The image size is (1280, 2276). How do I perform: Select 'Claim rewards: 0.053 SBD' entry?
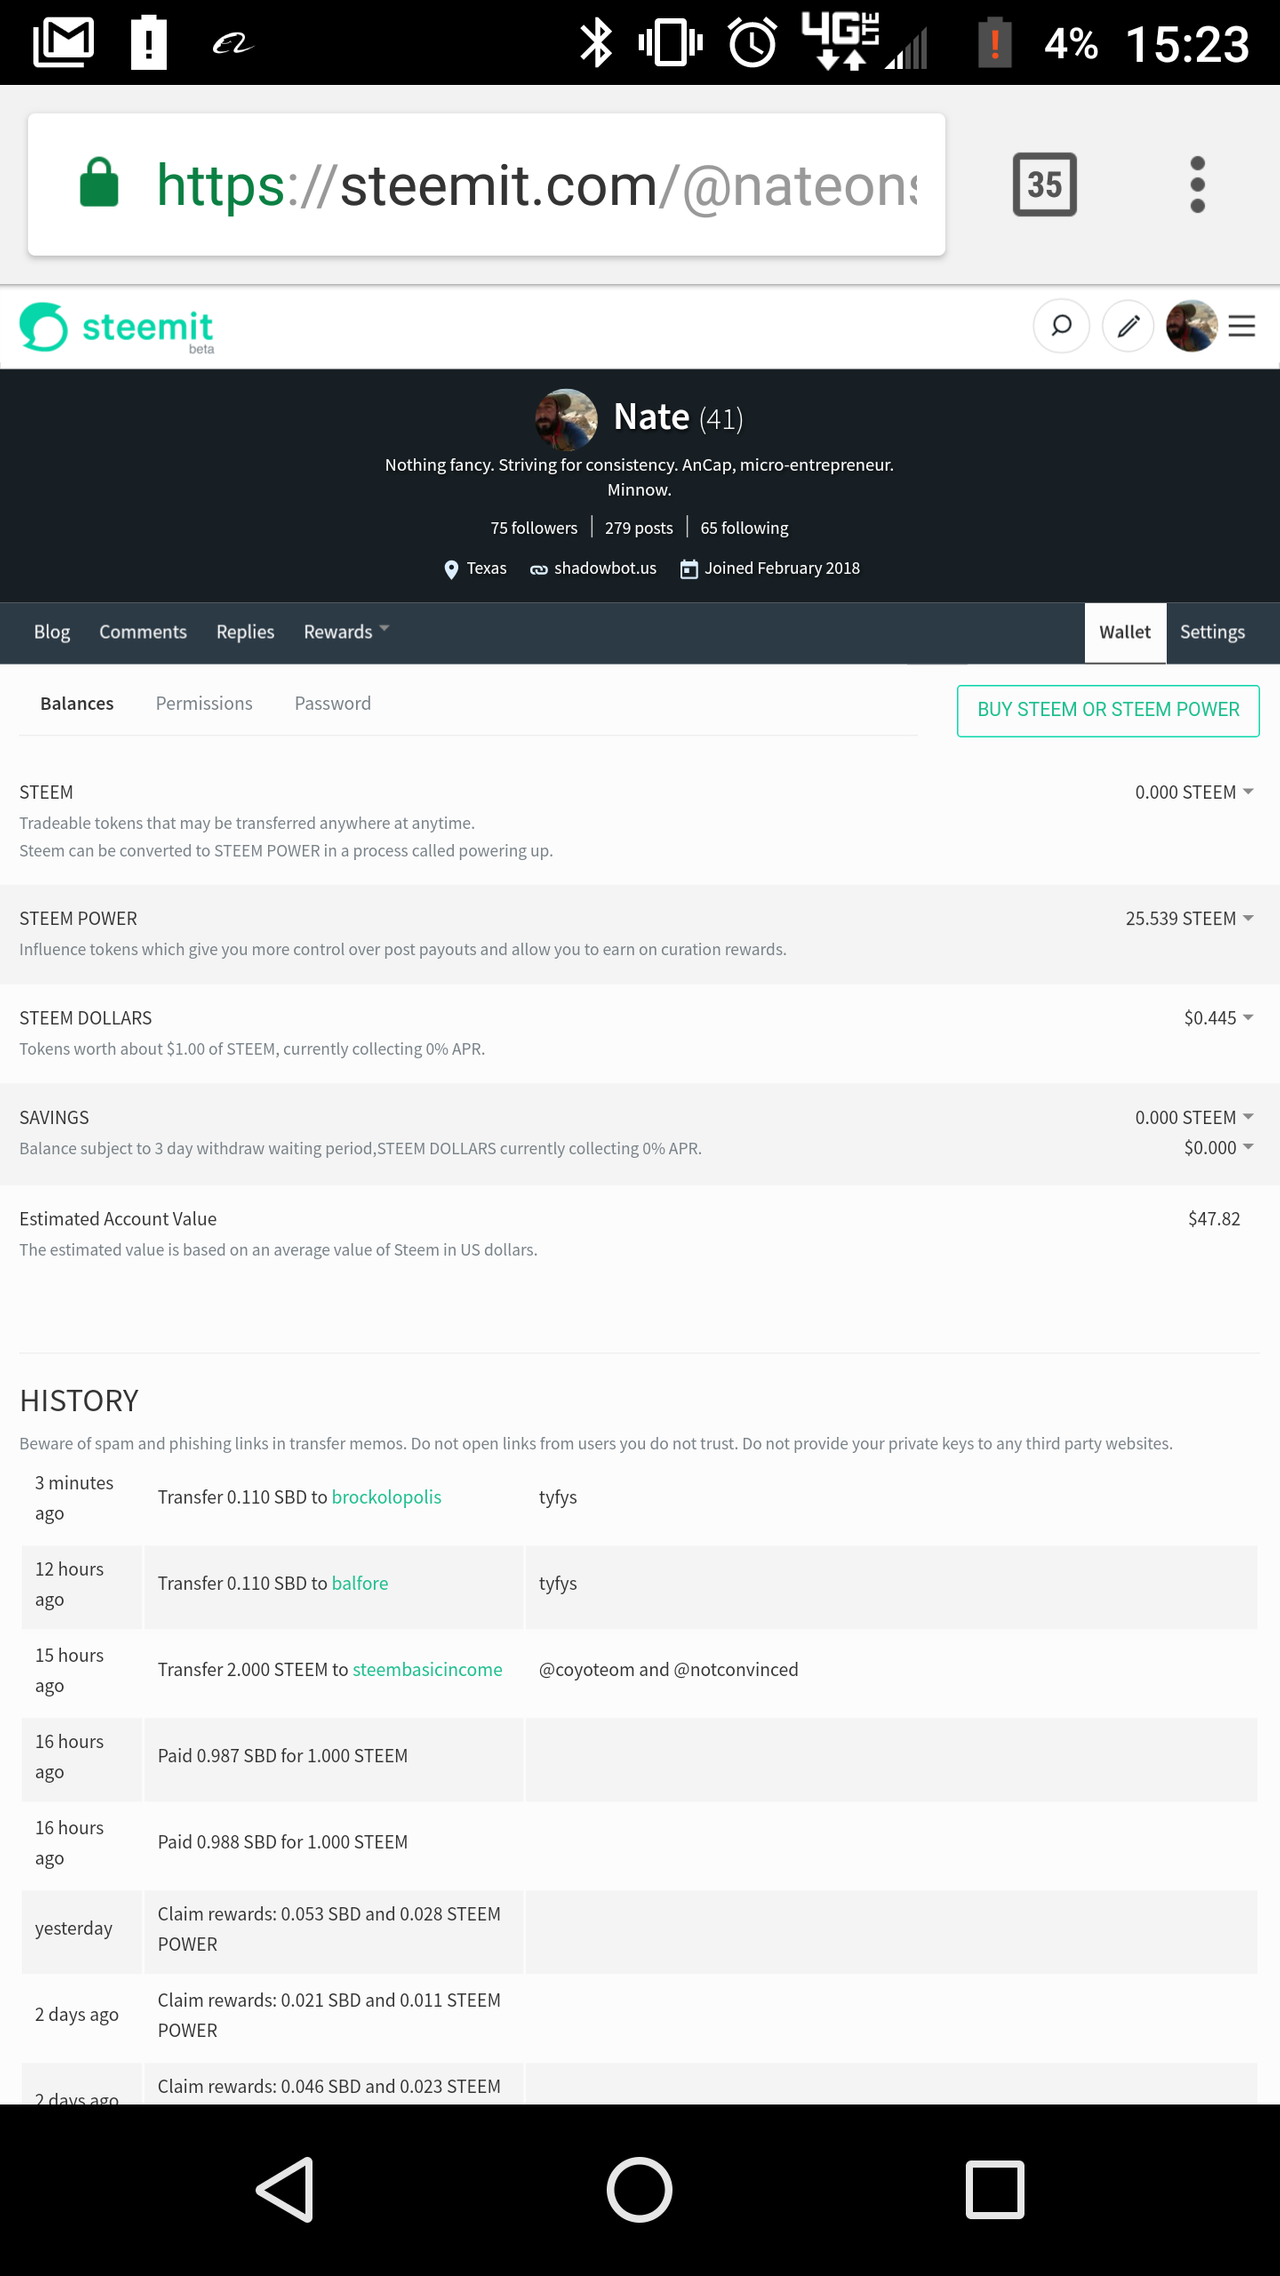point(329,1929)
